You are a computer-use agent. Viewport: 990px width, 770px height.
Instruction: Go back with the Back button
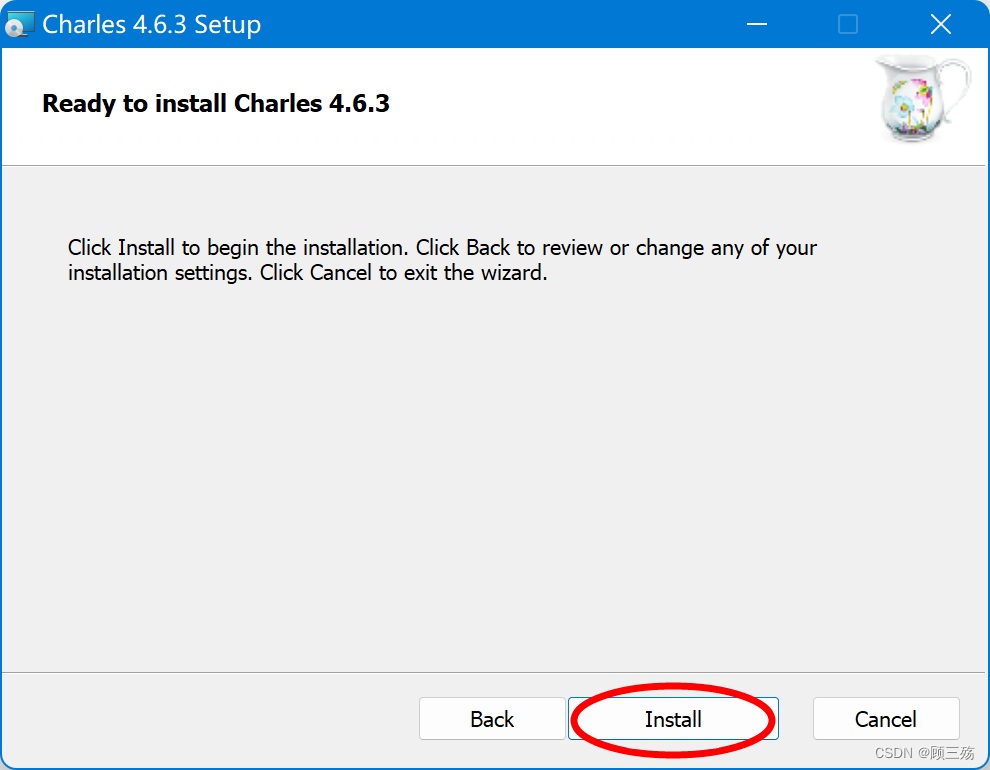[x=492, y=718]
